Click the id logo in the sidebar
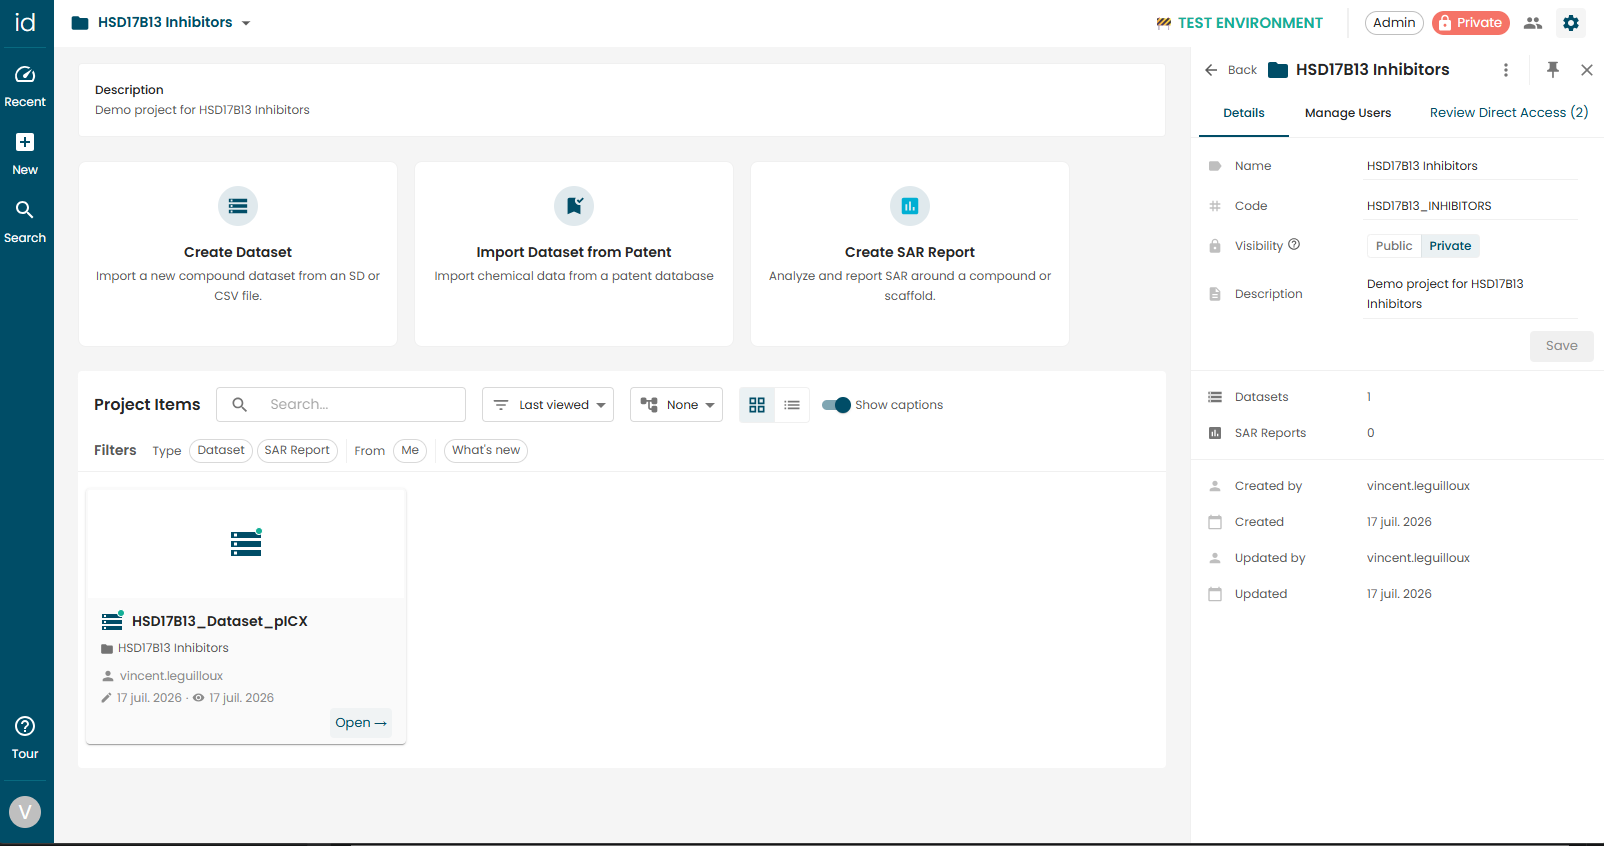 point(25,22)
